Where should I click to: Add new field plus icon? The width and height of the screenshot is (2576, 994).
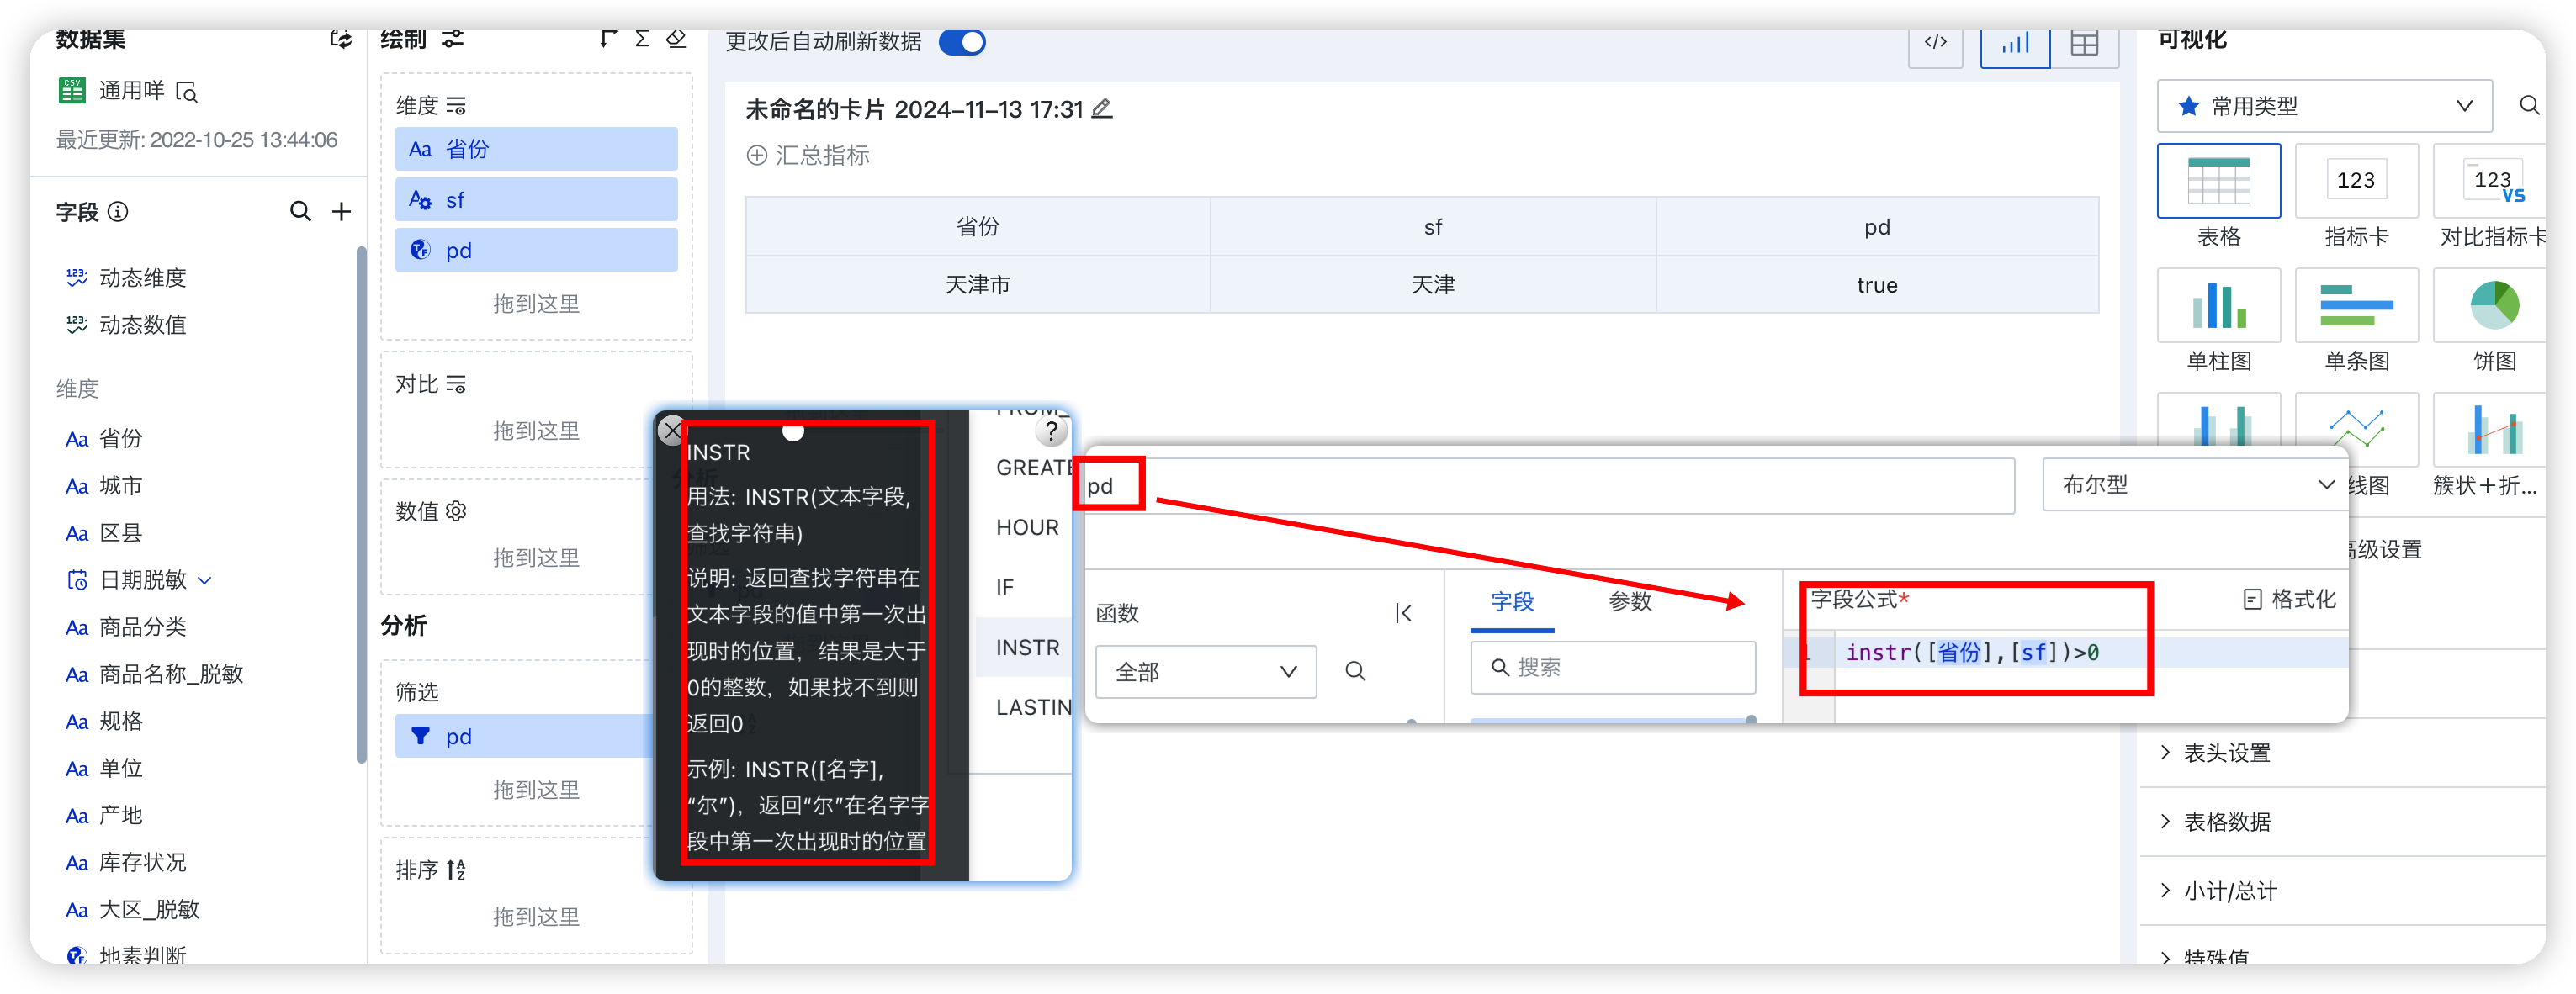[x=341, y=211]
